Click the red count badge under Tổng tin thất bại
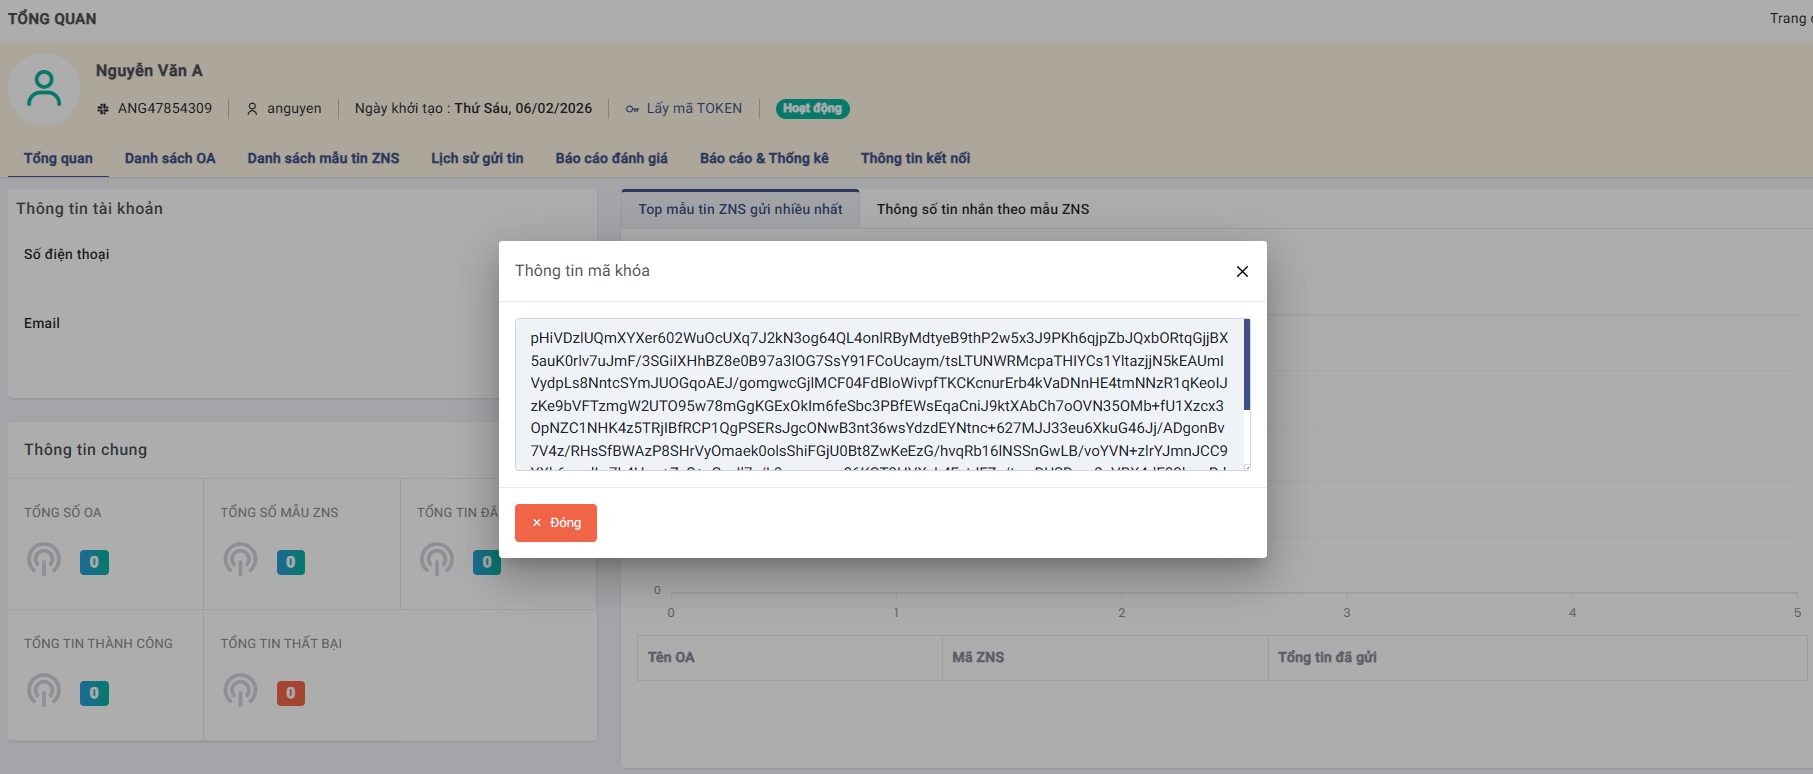Viewport: 1813px width, 774px height. point(291,693)
